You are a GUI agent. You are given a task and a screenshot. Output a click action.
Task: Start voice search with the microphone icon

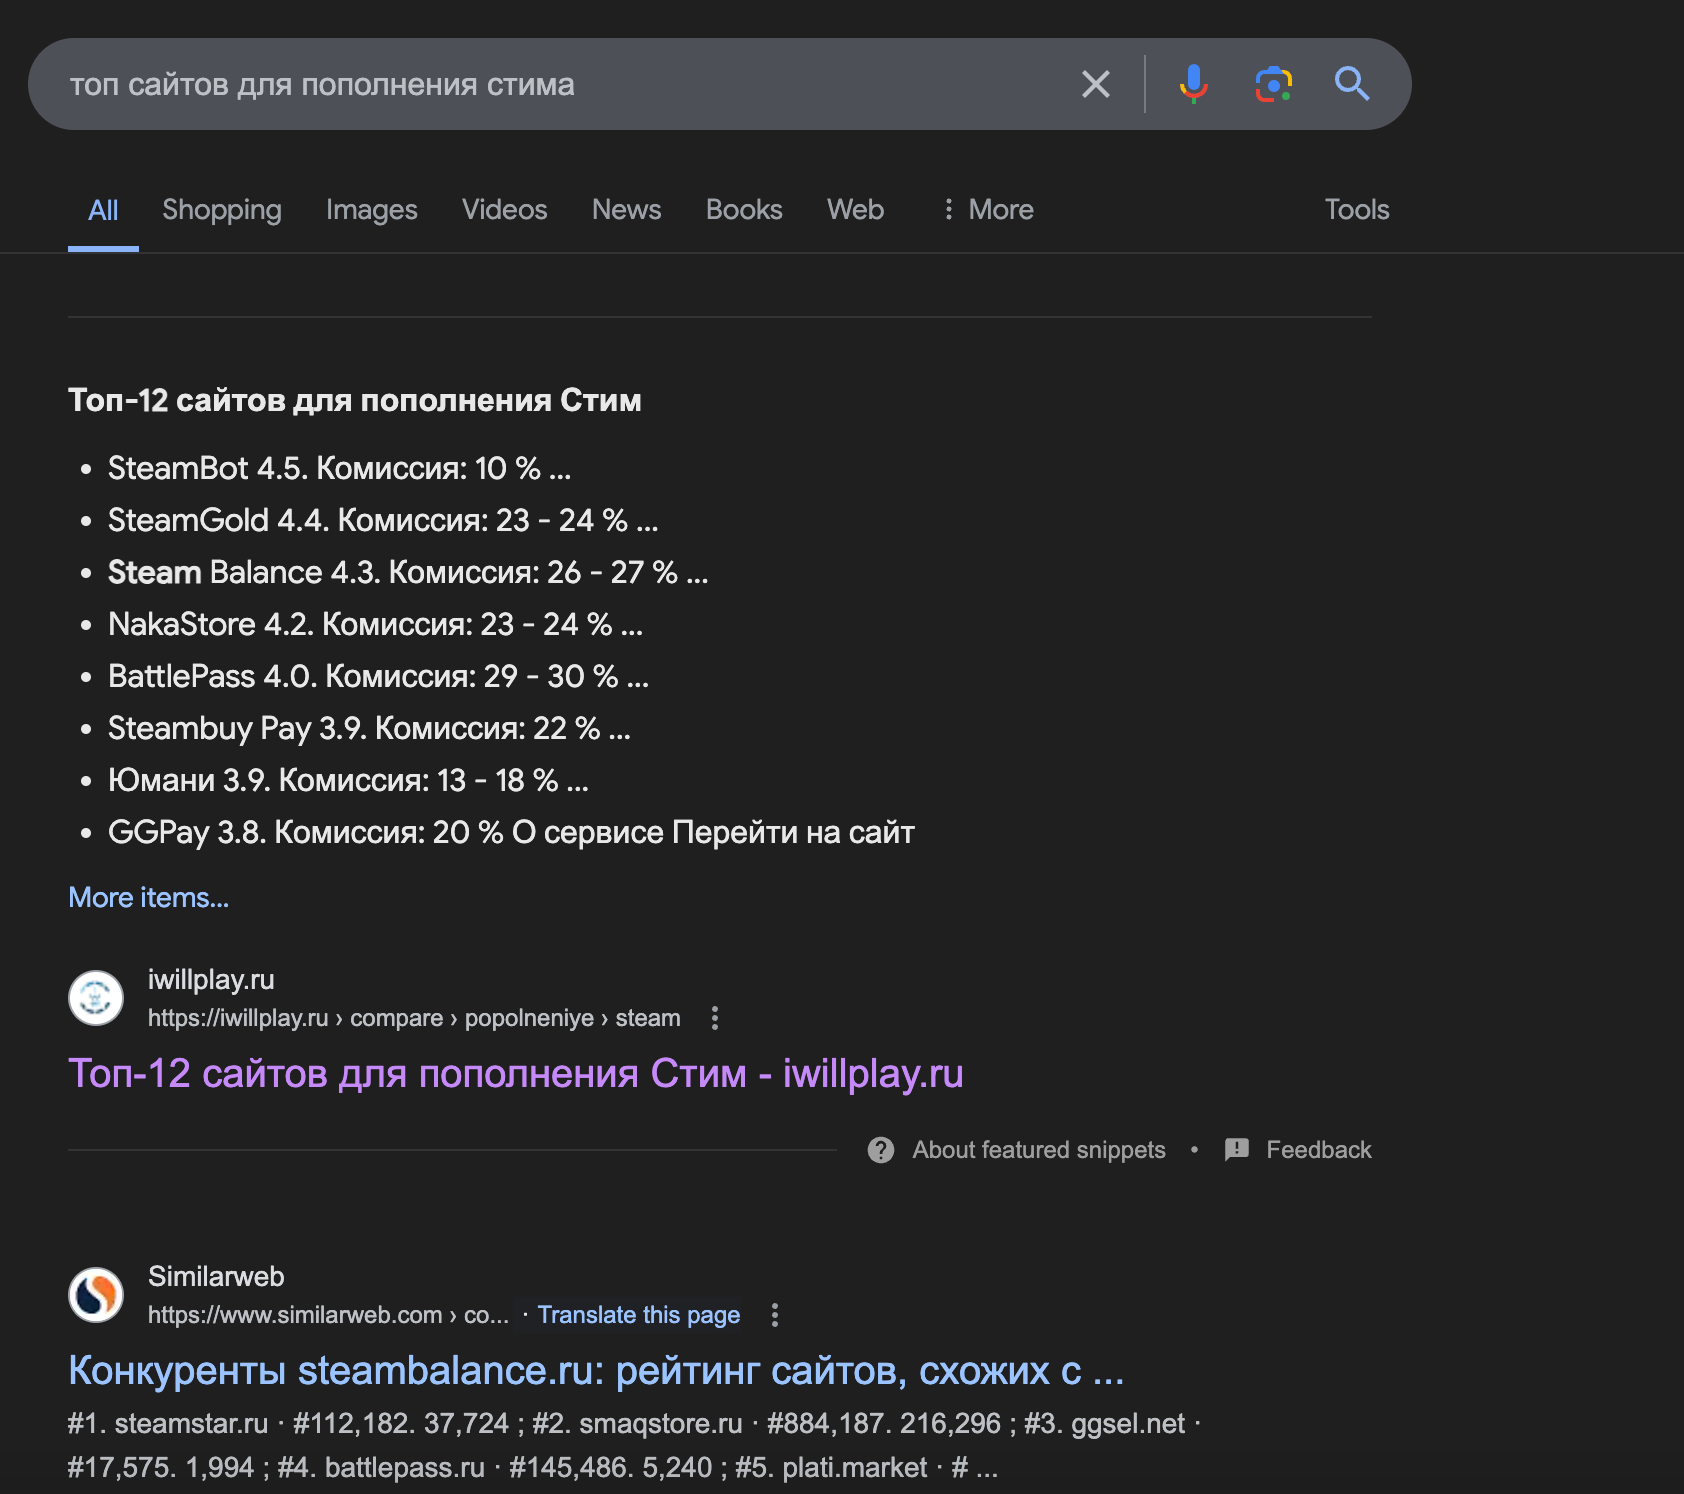point(1193,84)
